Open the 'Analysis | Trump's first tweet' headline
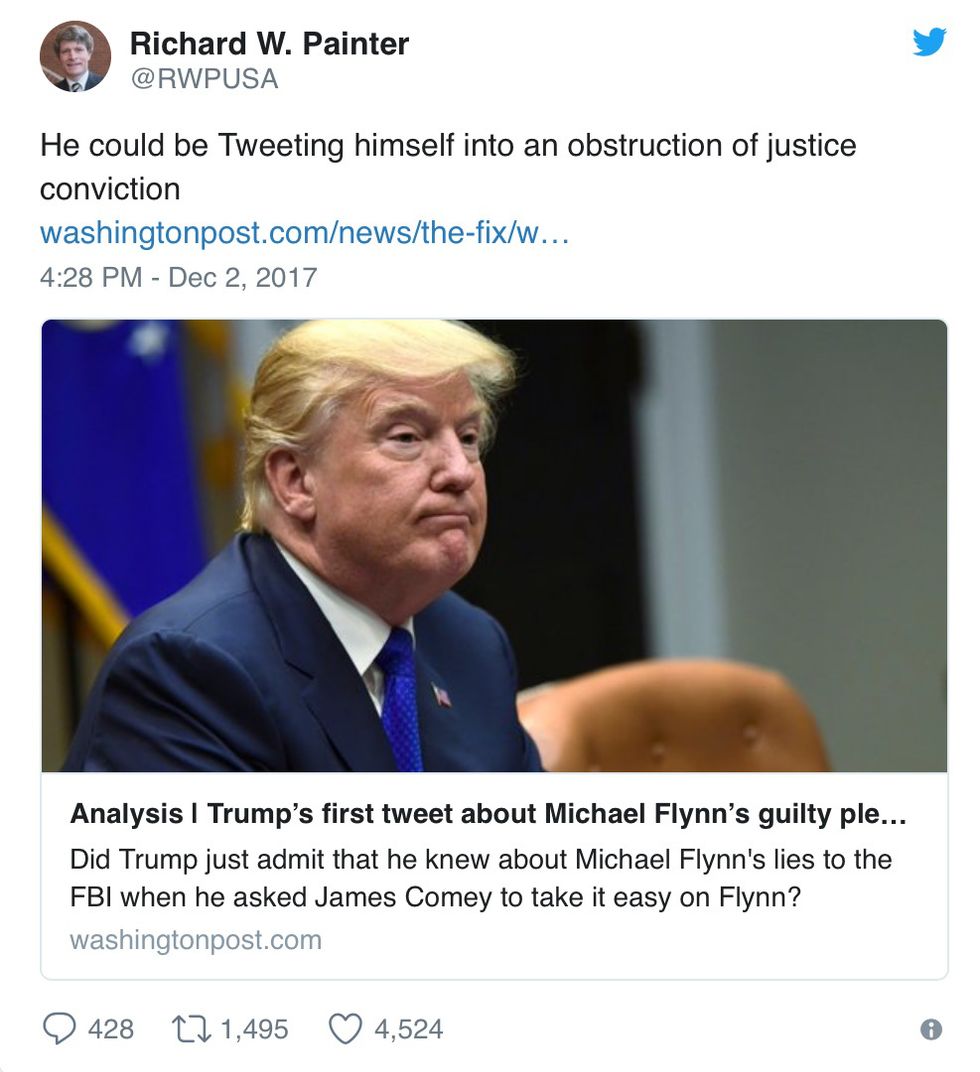The image size is (980, 1072). (488, 814)
